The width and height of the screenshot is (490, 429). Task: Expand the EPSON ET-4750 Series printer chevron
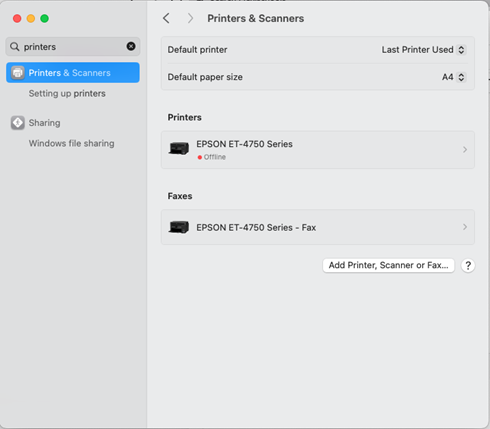click(465, 150)
